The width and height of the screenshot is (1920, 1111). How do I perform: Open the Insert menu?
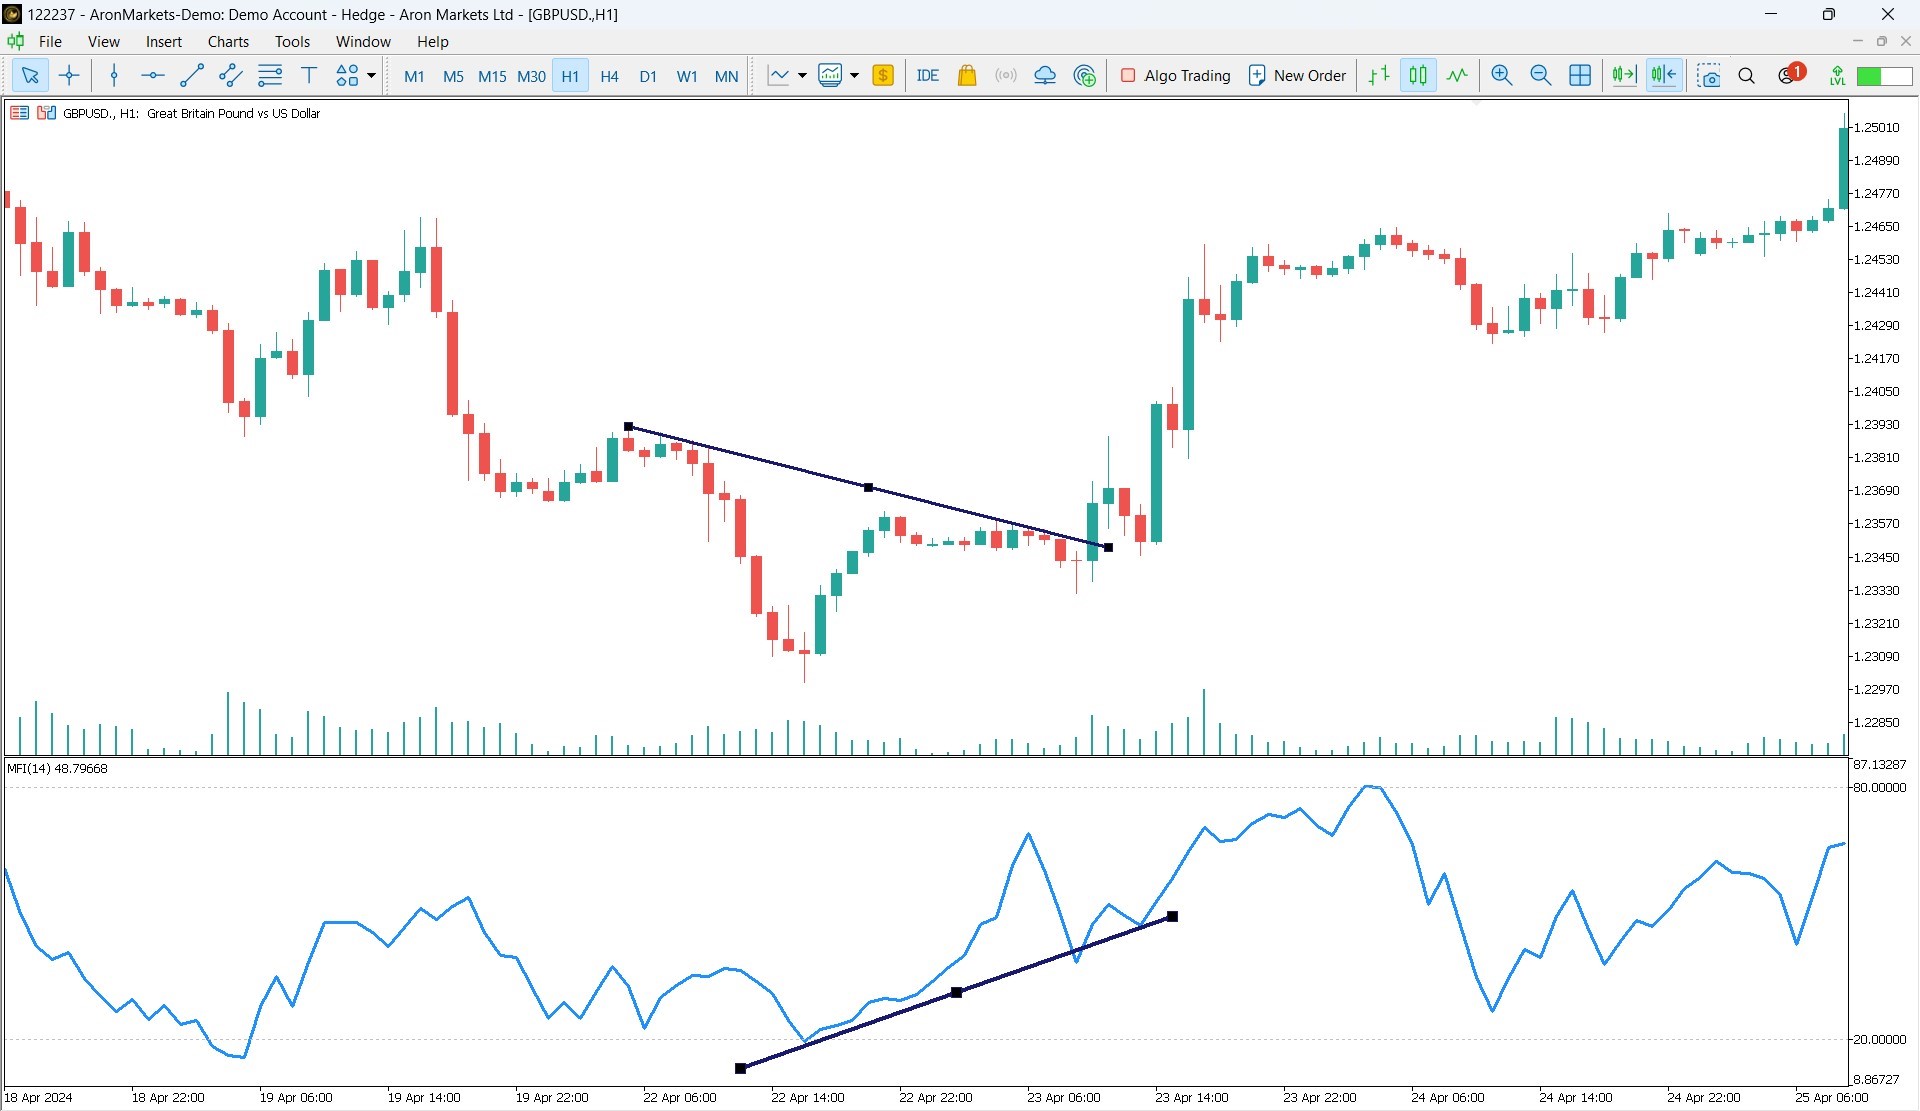(x=163, y=41)
